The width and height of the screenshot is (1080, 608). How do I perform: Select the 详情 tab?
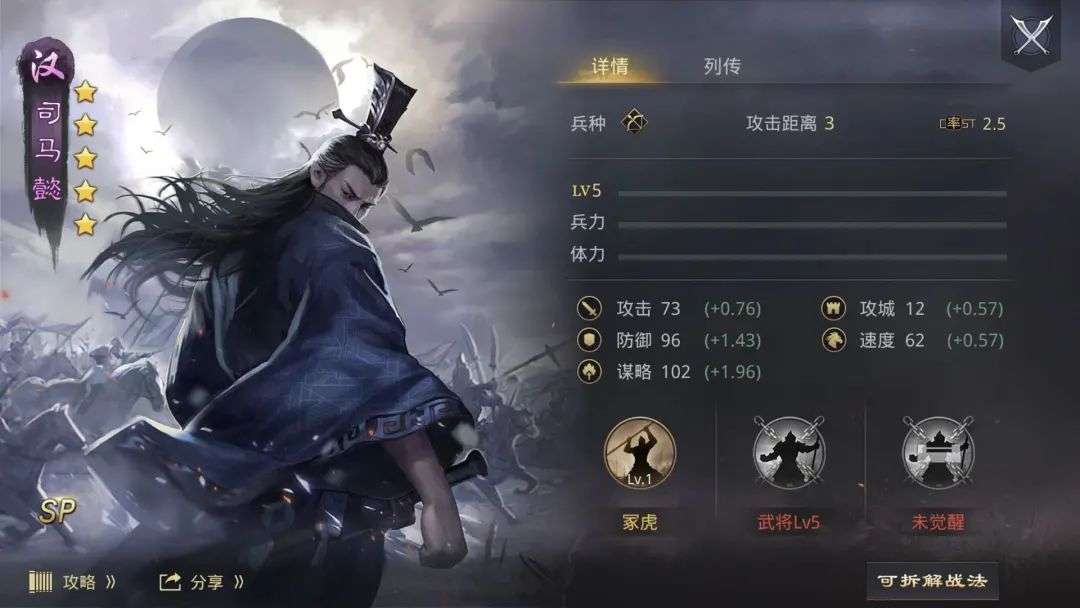tap(610, 66)
